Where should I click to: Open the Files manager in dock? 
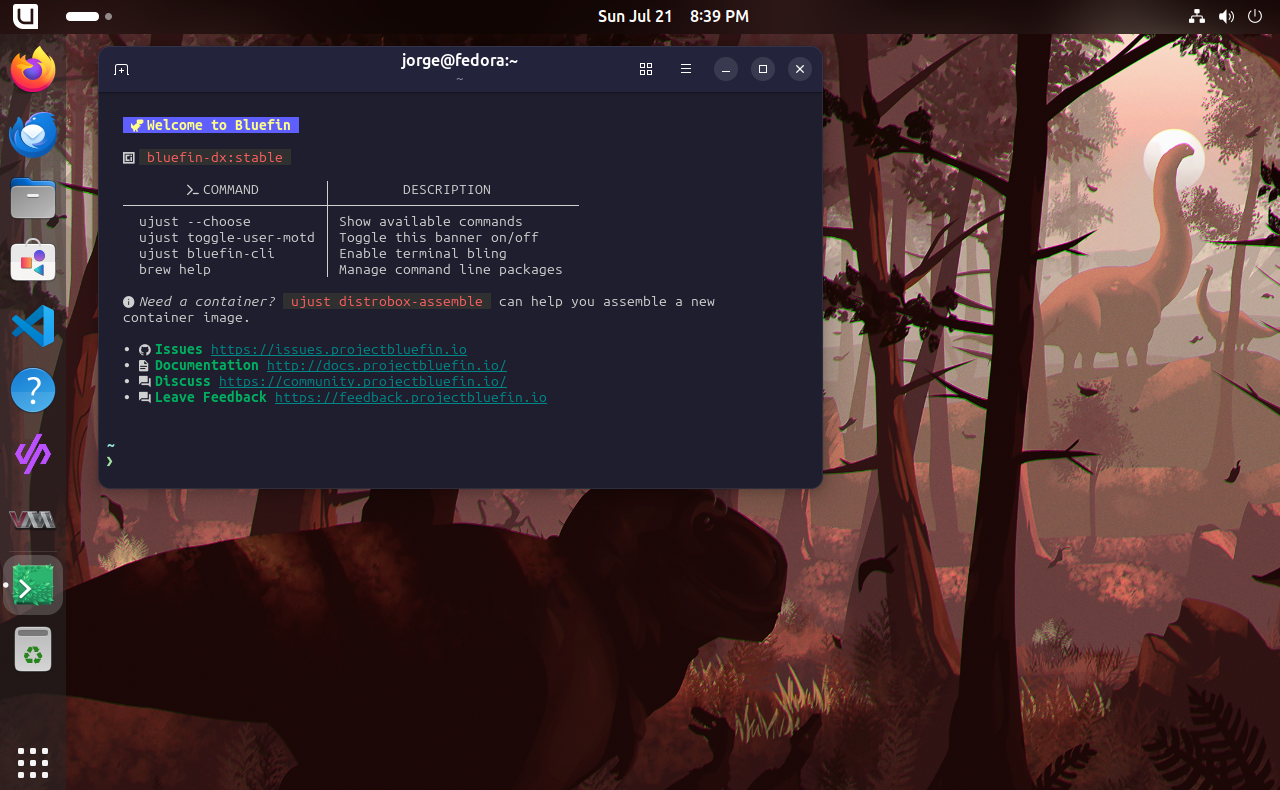[33, 198]
